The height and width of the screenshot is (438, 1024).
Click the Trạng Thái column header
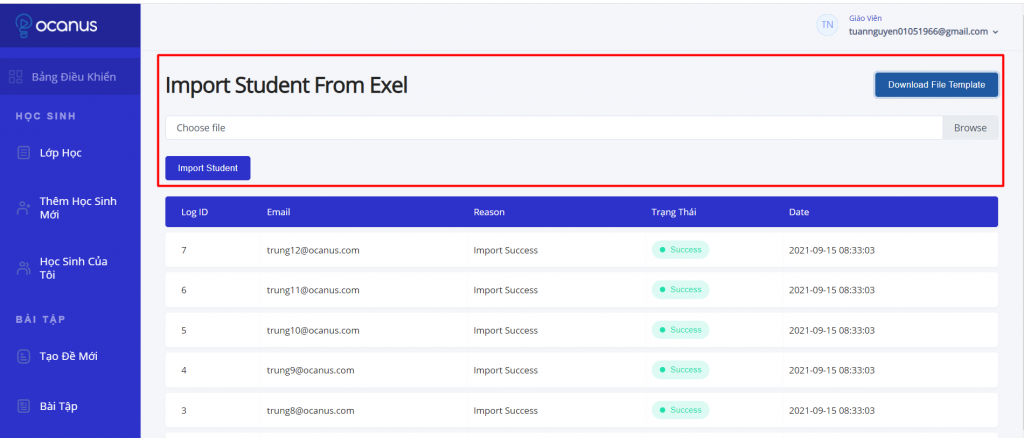(x=673, y=213)
